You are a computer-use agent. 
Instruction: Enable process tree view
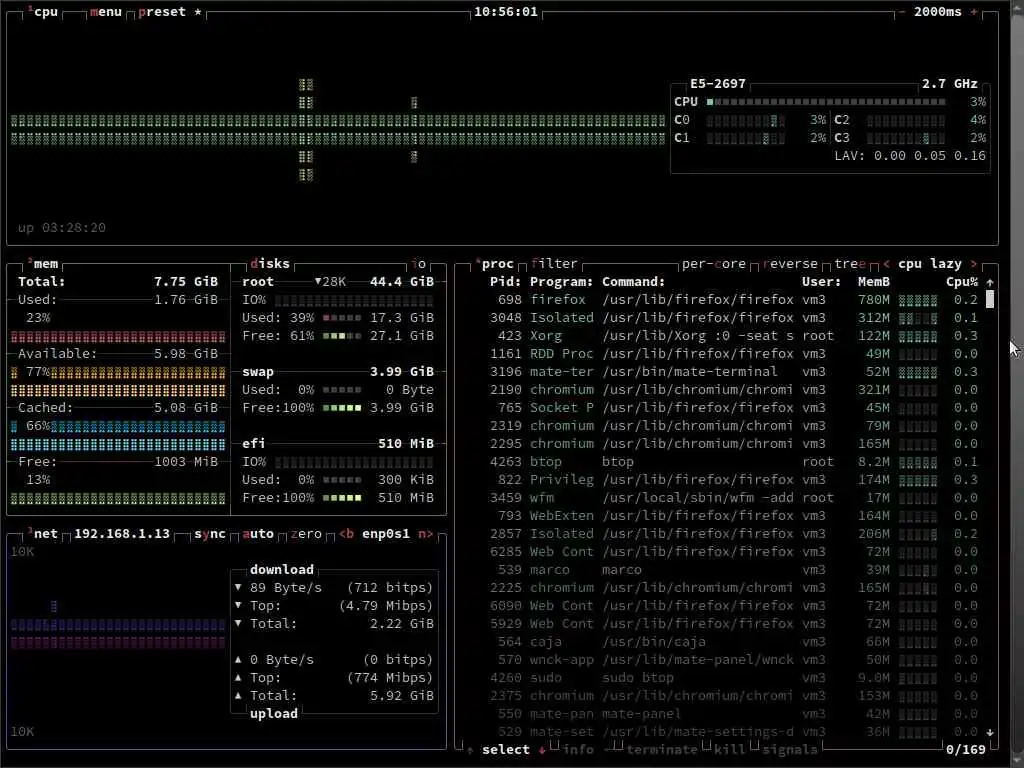tap(850, 264)
